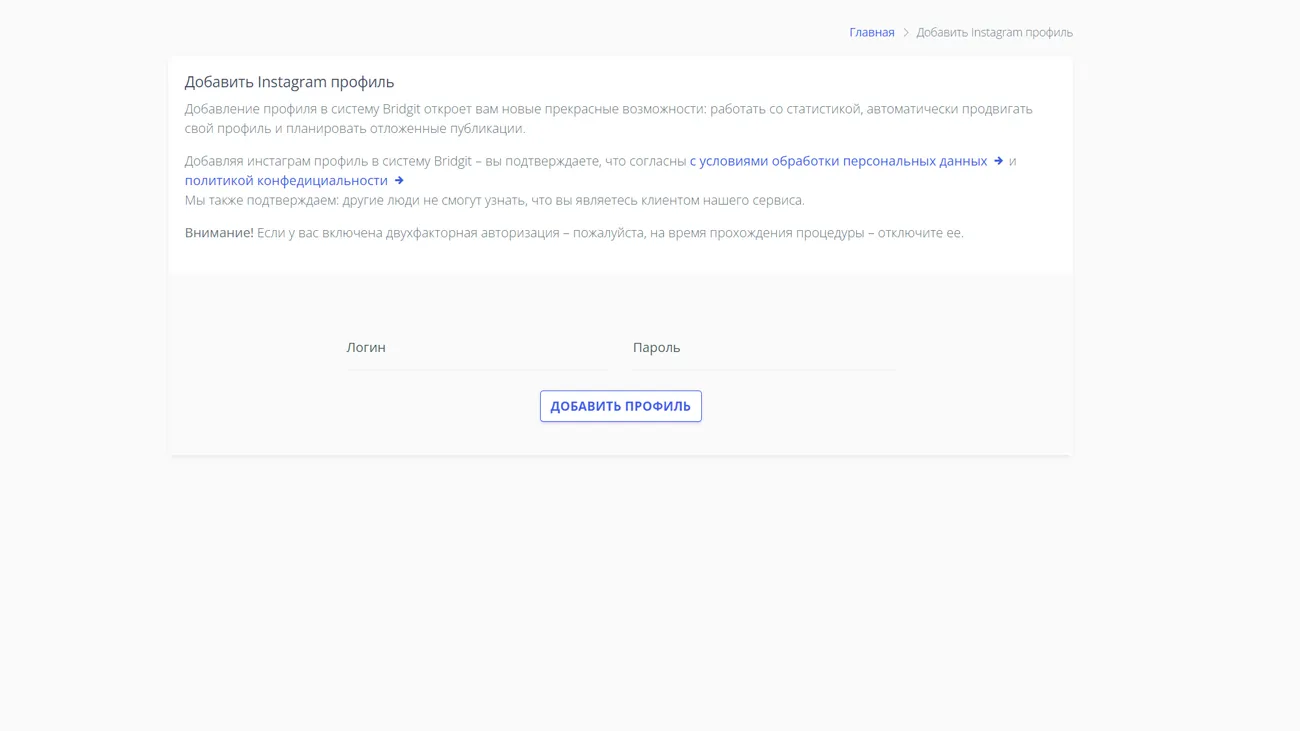This screenshot has height=731, width=1300.
Task: Focus the Логин input field
Action: pyautogui.click(x=476, y=348)
